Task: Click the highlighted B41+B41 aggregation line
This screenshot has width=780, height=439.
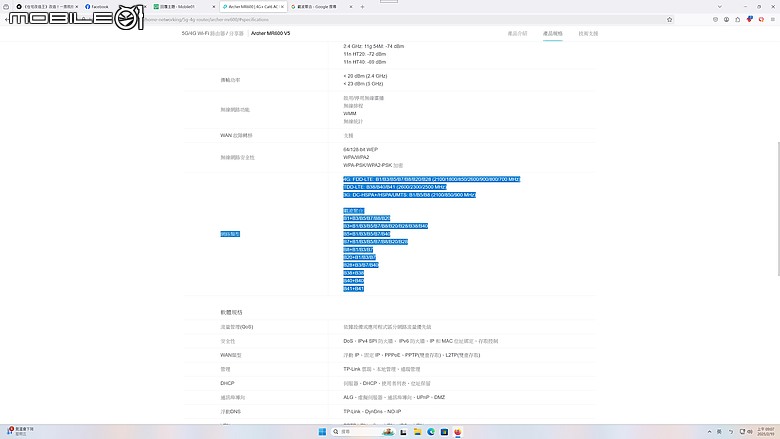Action: point(354,289)
